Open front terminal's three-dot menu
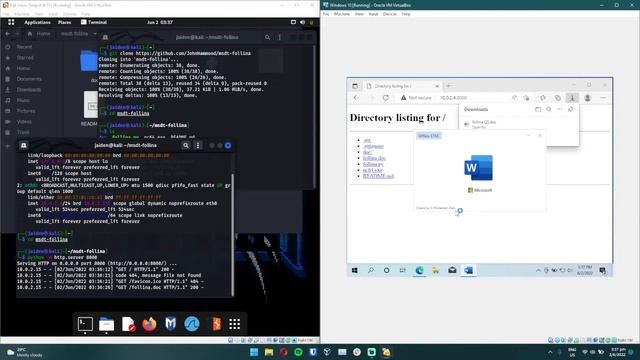640x360 pixels. click(198, 145)
